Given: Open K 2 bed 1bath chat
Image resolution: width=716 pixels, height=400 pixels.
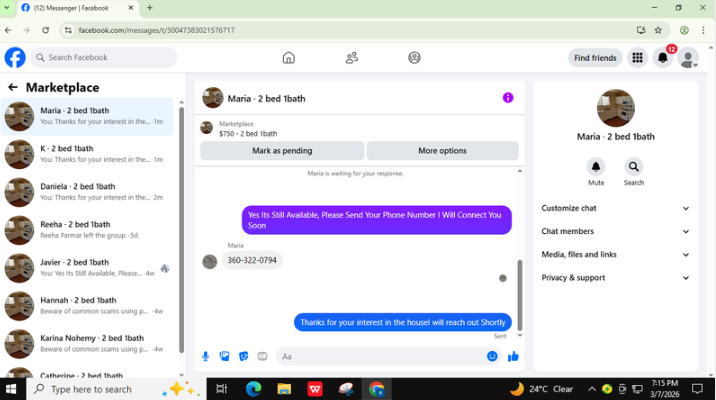Looking at the screenshot, I should [x=87, y=154].
